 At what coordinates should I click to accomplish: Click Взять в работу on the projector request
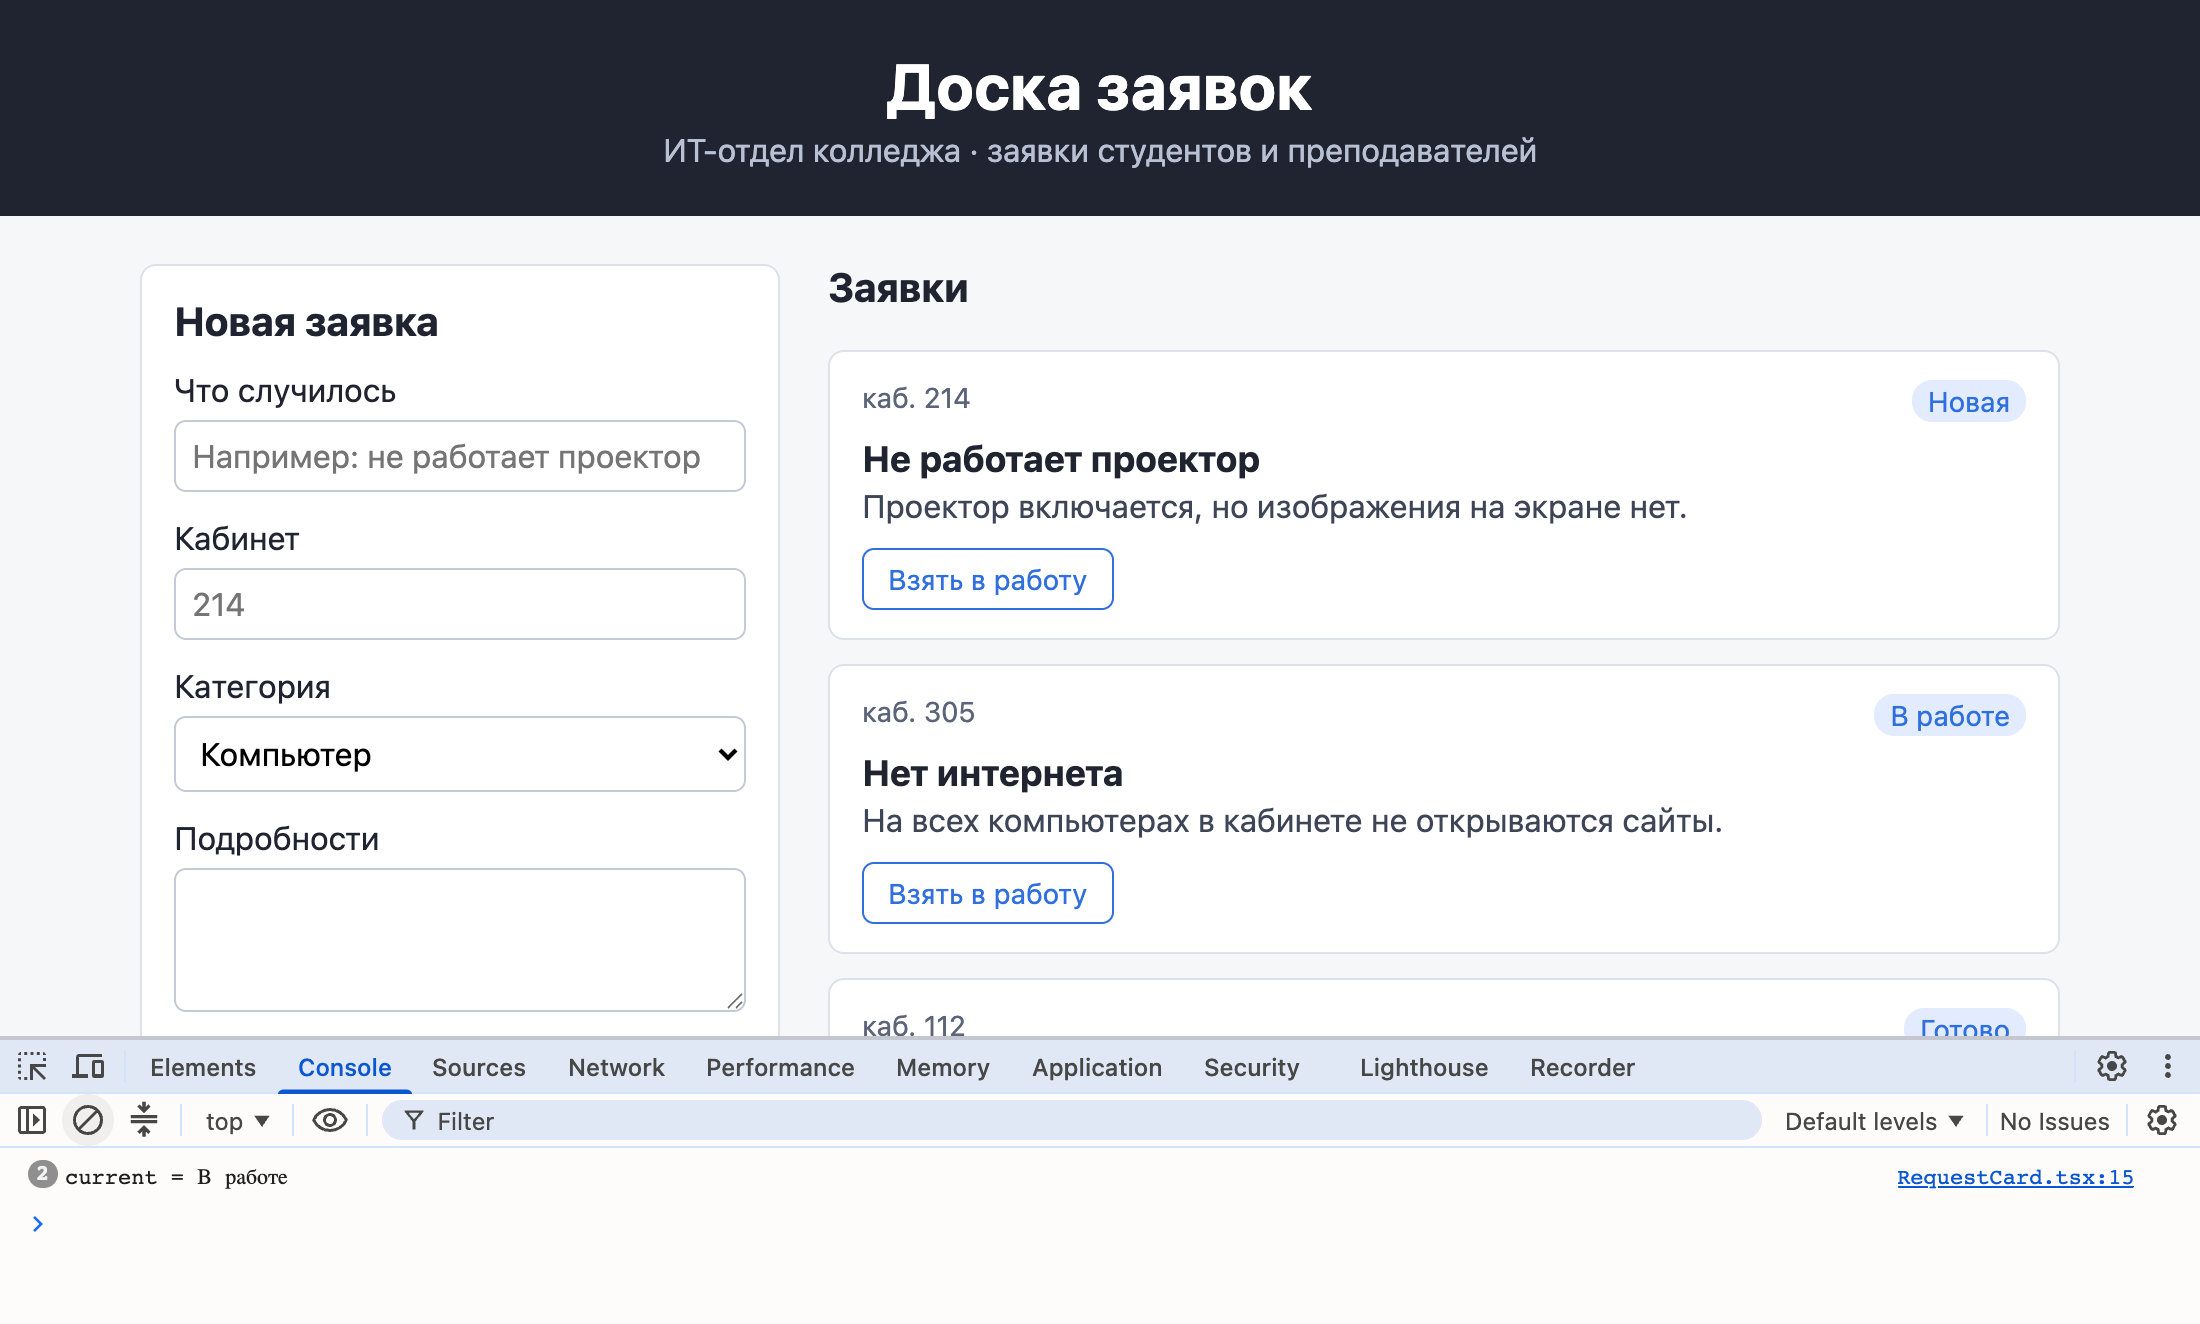tap(988, 579)
